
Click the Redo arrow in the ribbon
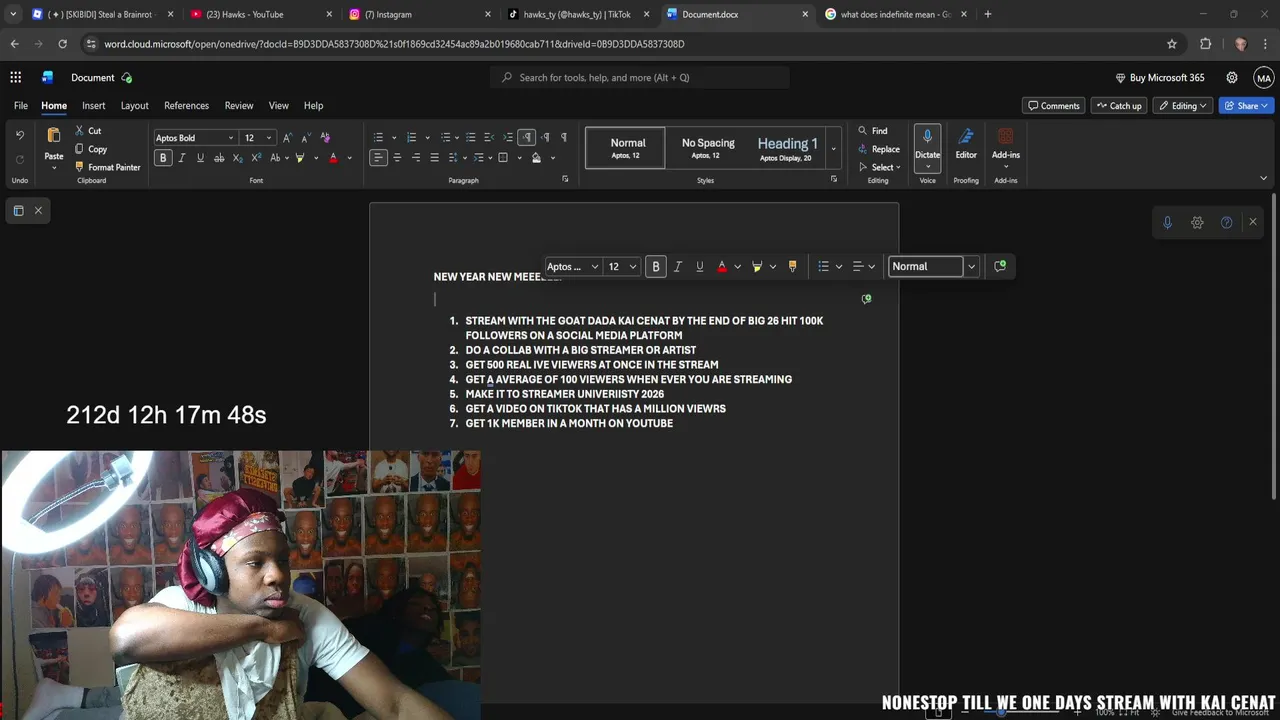(x=19, y=159)
